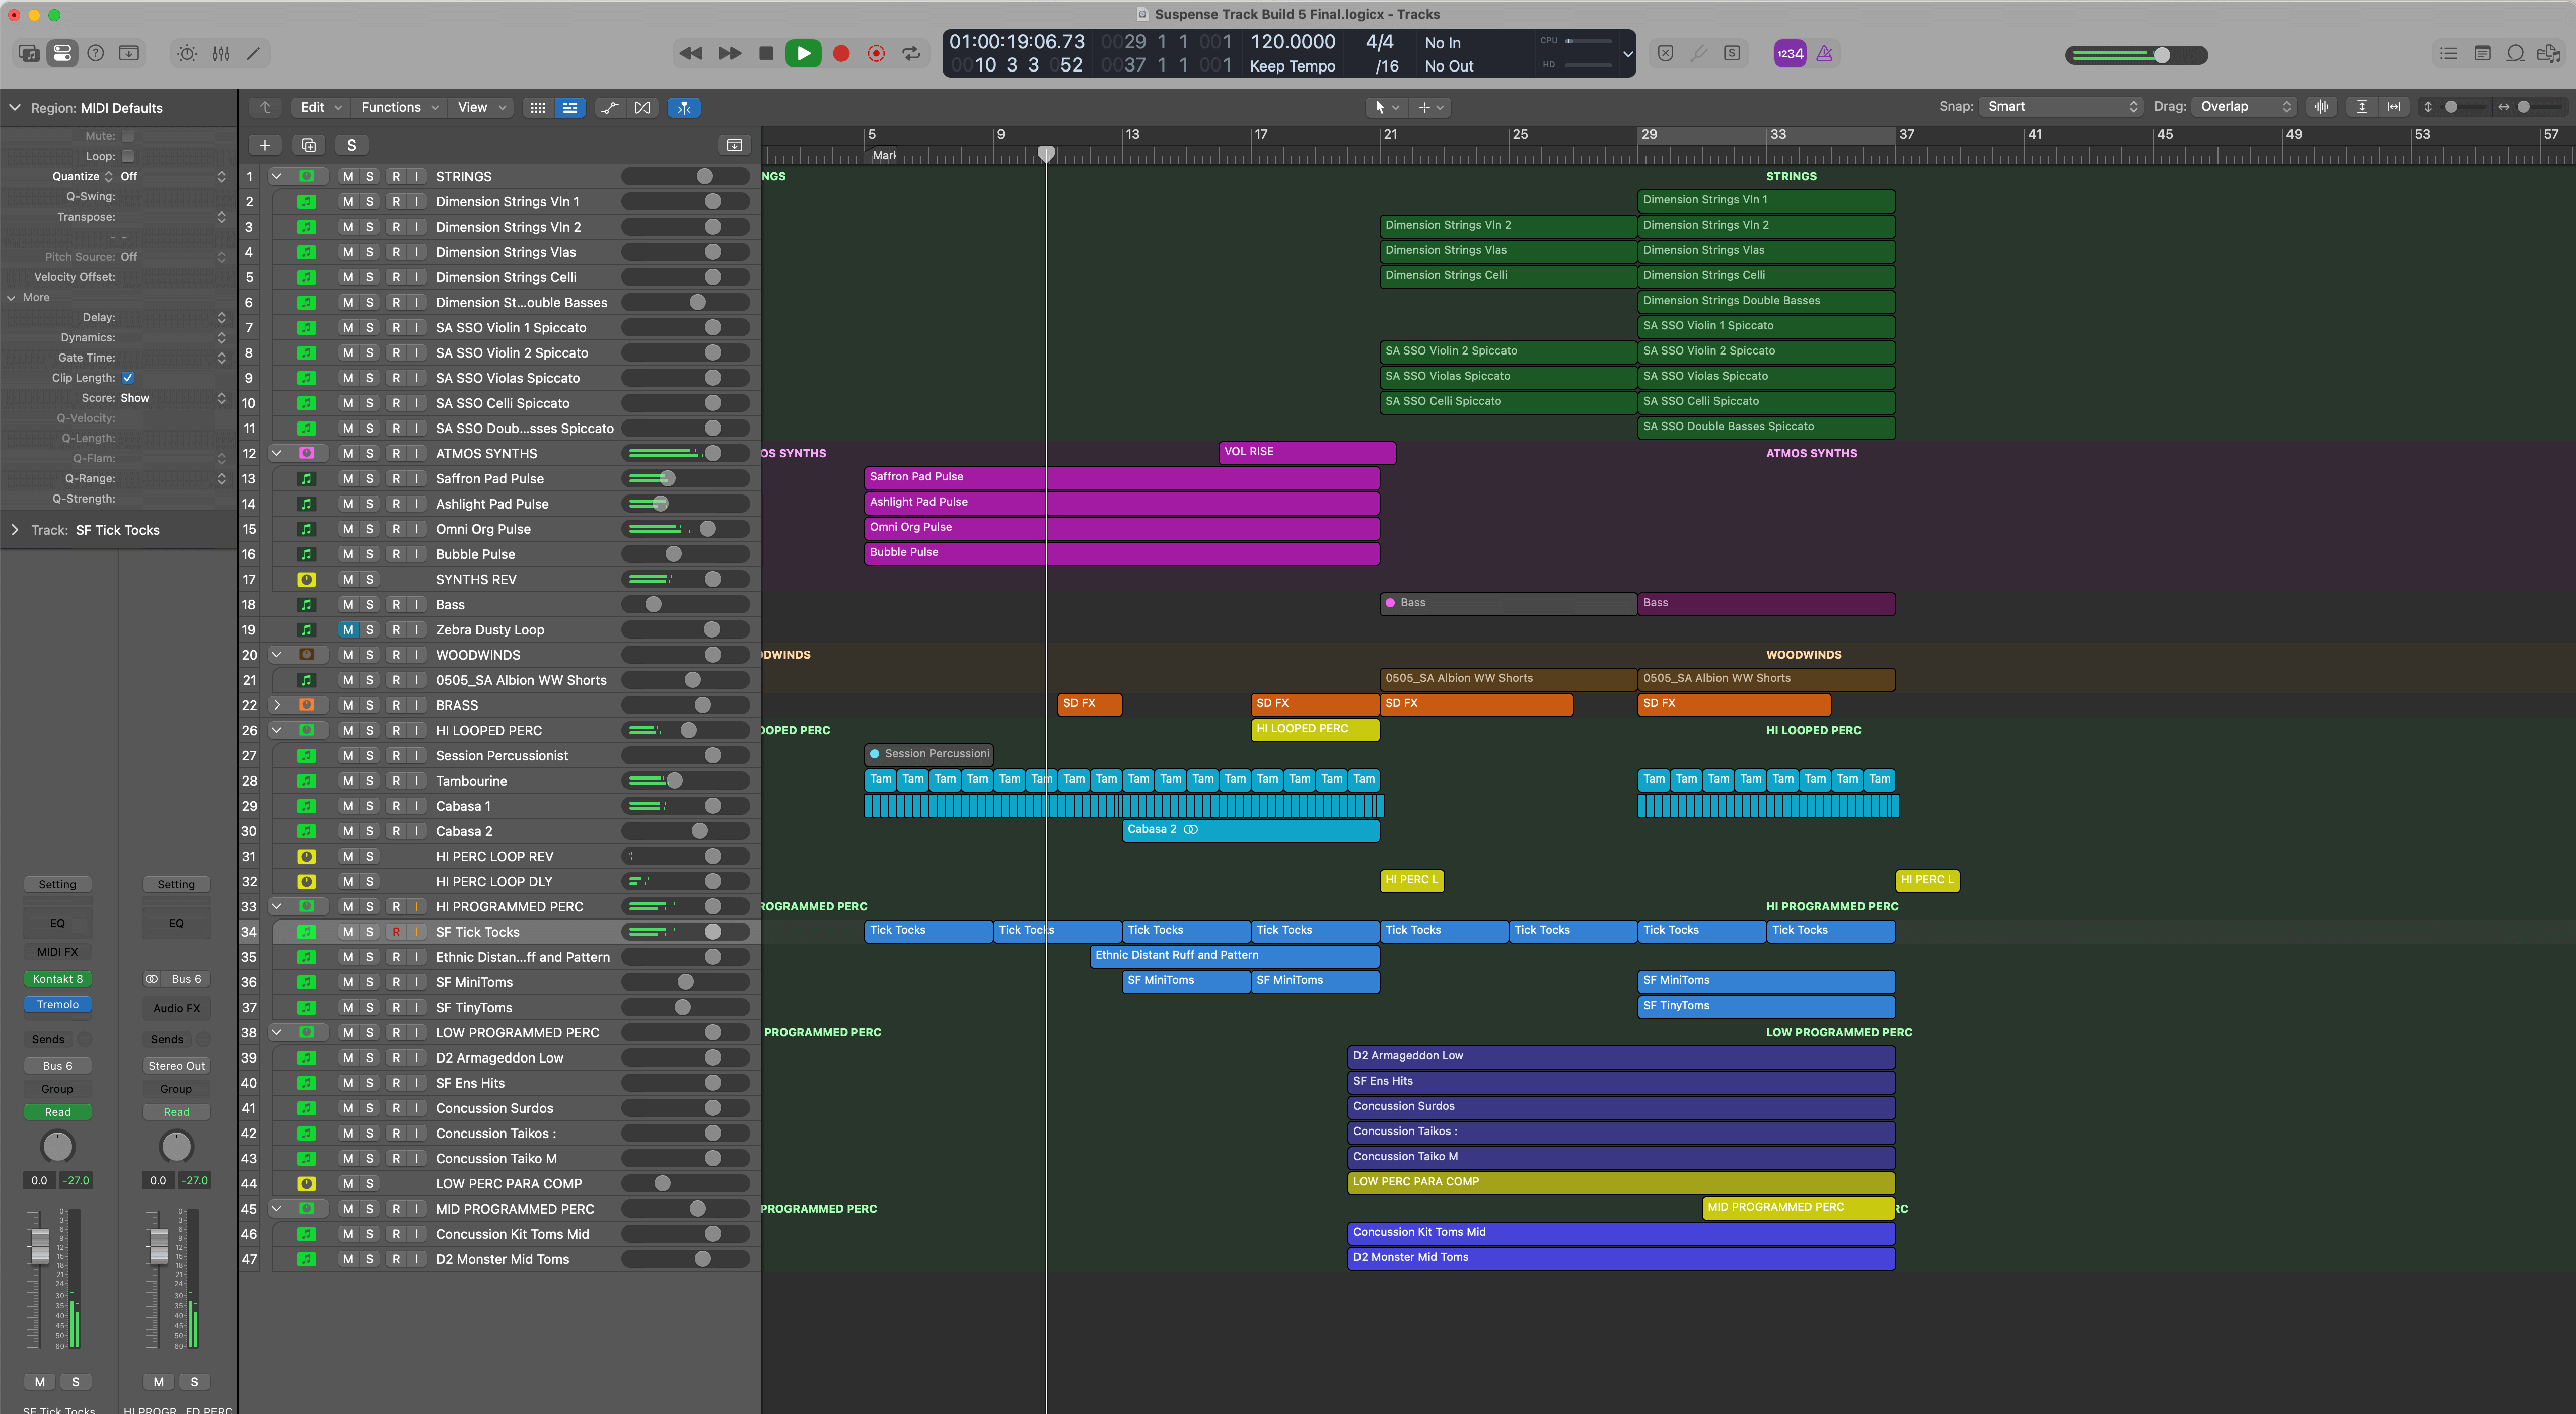
Task: Open the left-click Pointer tool menu
Action: coord(1387,107)
